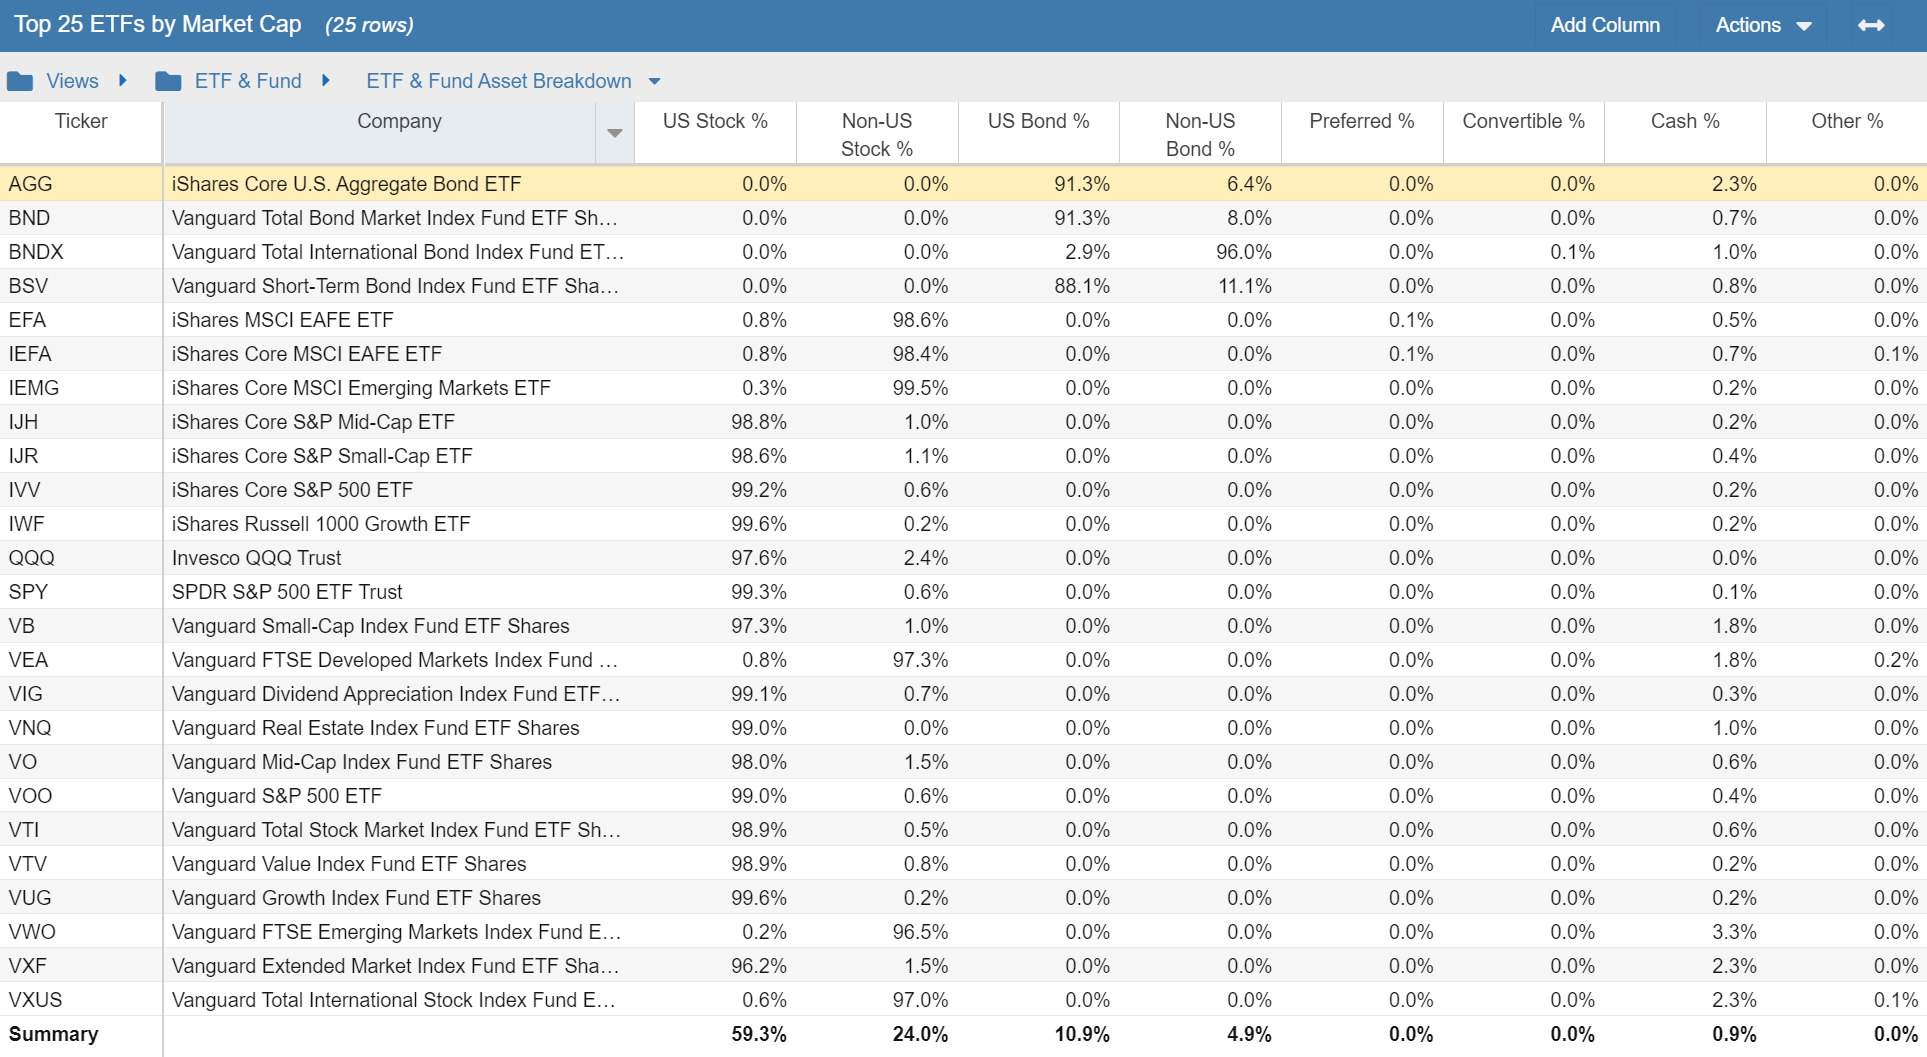Select the IJH ticker cell
This screenshot has height=1057, width=1927.
[x=81, y=422]
